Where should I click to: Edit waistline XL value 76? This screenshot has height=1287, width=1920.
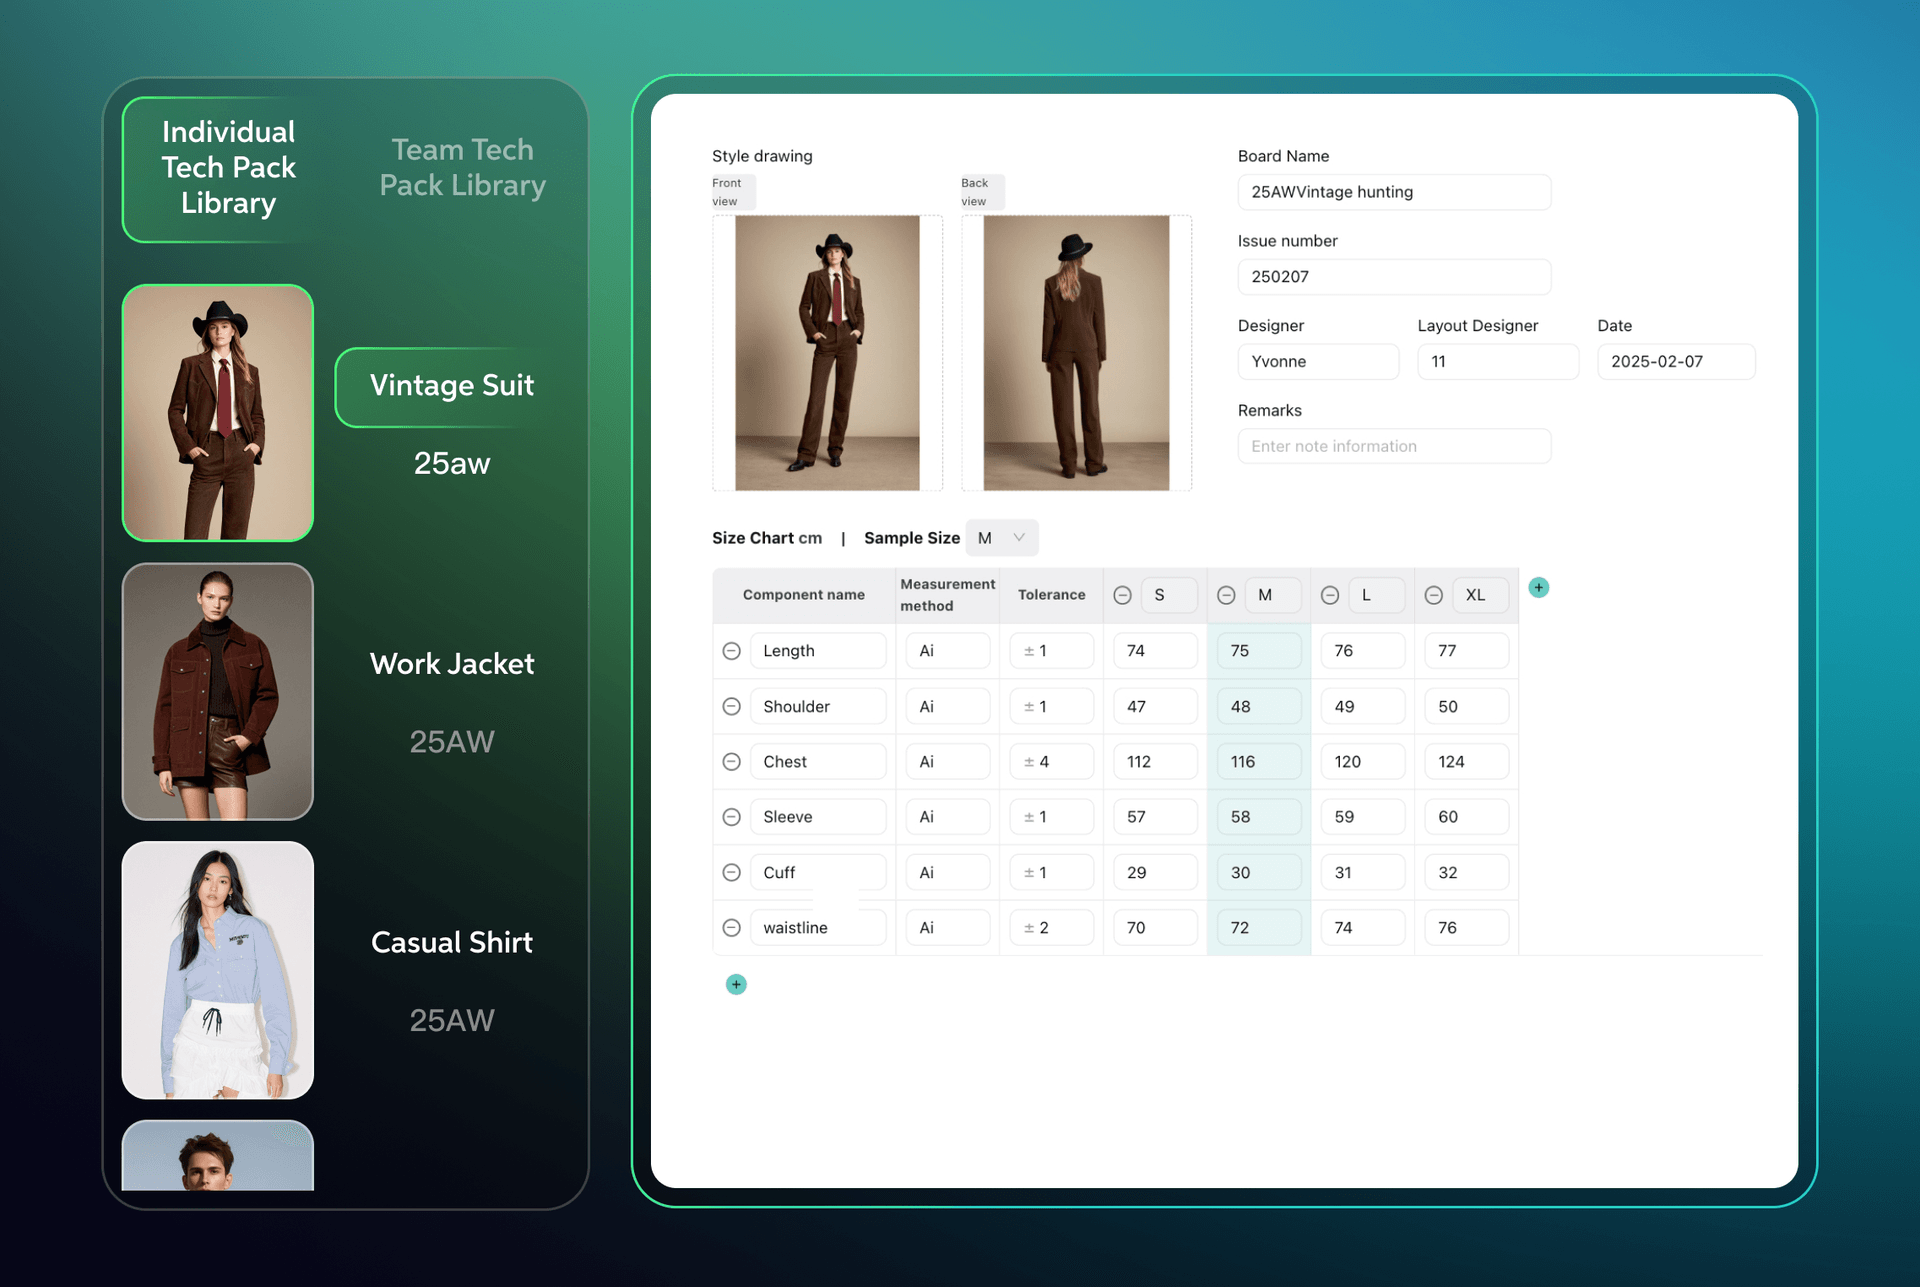click(1467, 928)
